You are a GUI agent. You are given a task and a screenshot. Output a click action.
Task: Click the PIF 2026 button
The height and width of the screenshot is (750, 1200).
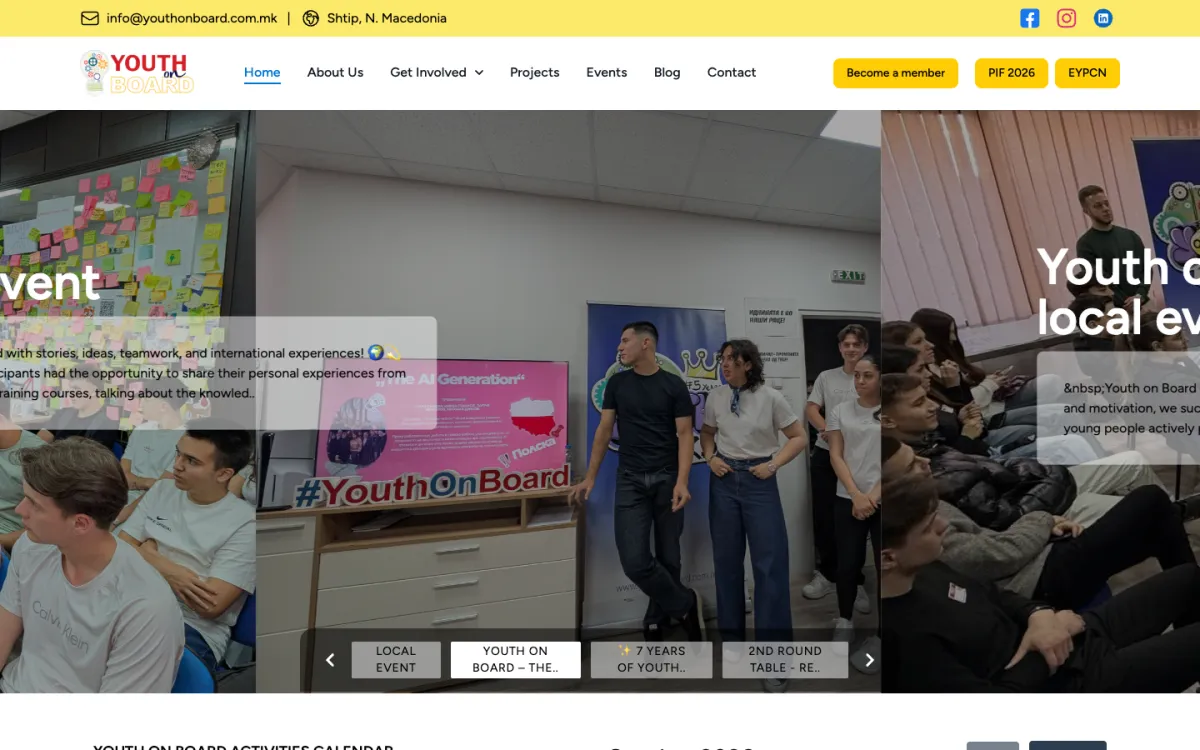pyautogui.click(x=1012, y=73)
